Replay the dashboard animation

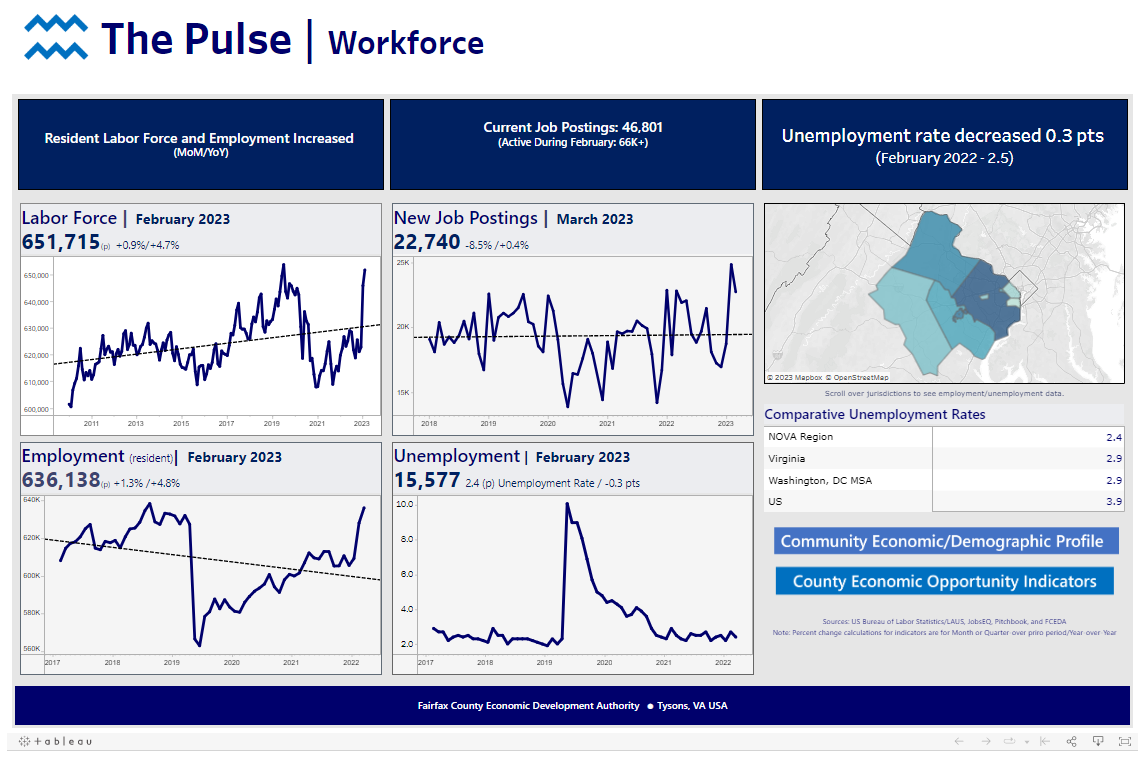pyautogui.click(x=1010, y=741)
